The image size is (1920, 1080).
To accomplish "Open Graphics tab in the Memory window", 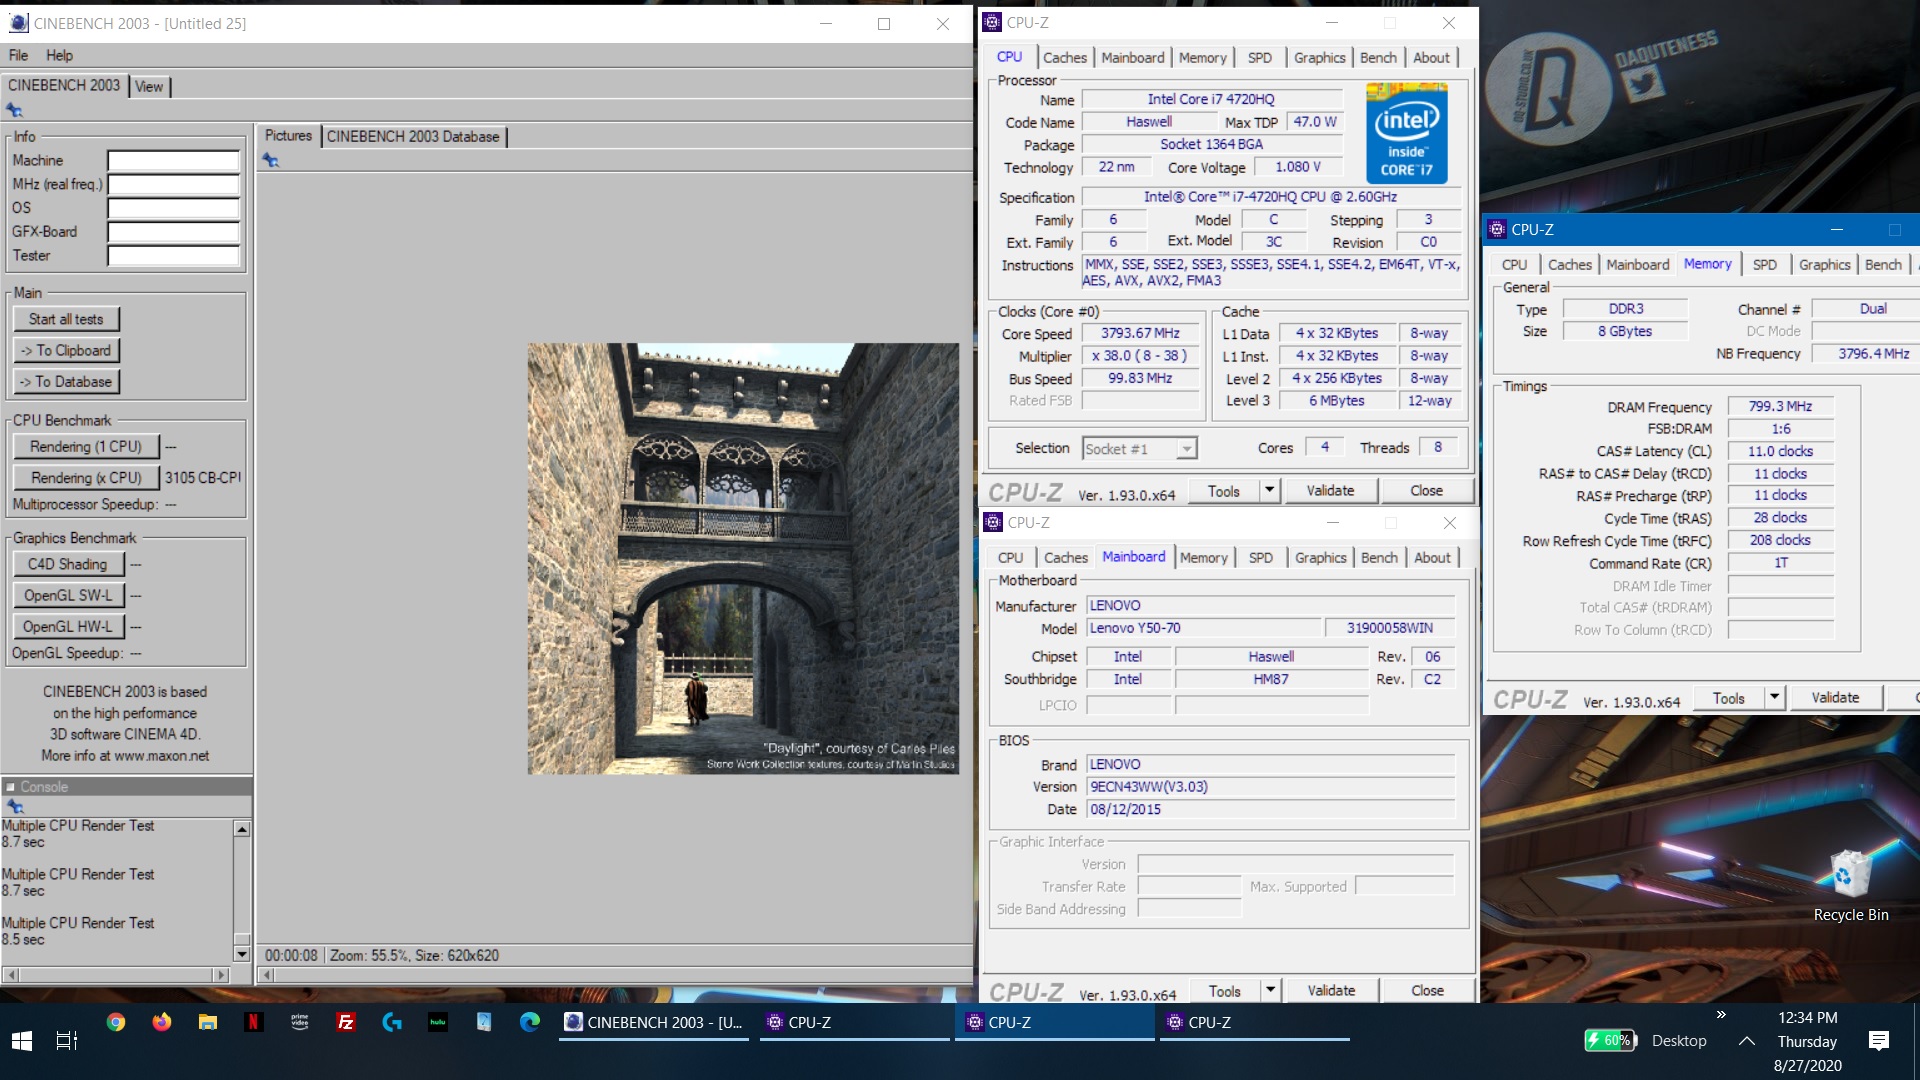I will tap(1824, 265).
